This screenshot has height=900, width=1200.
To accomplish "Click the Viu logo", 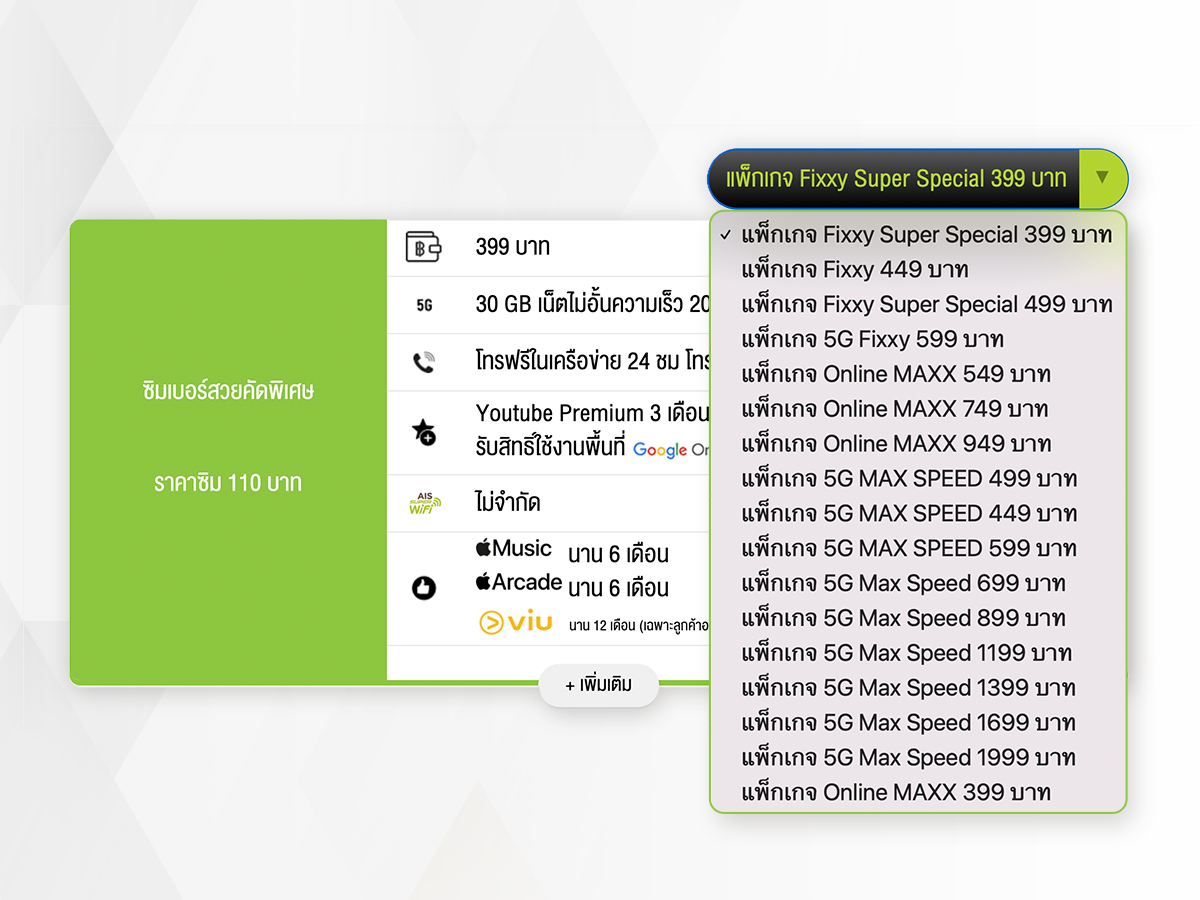I will 516,623.
